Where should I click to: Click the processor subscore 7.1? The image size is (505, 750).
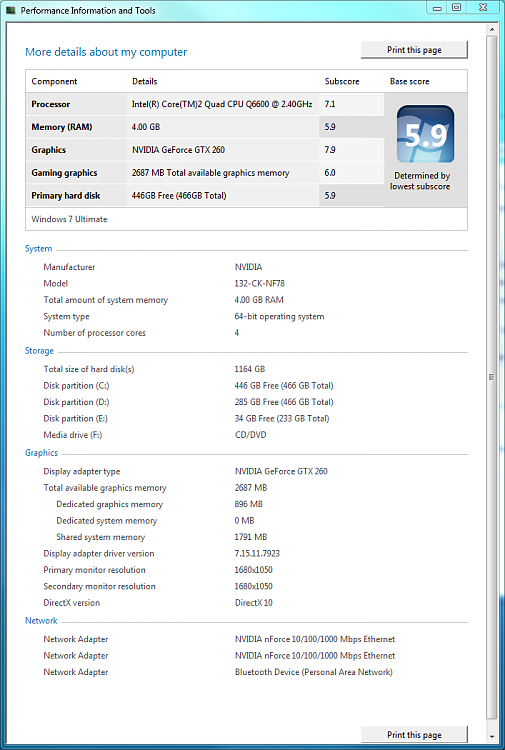click(330, 104)
